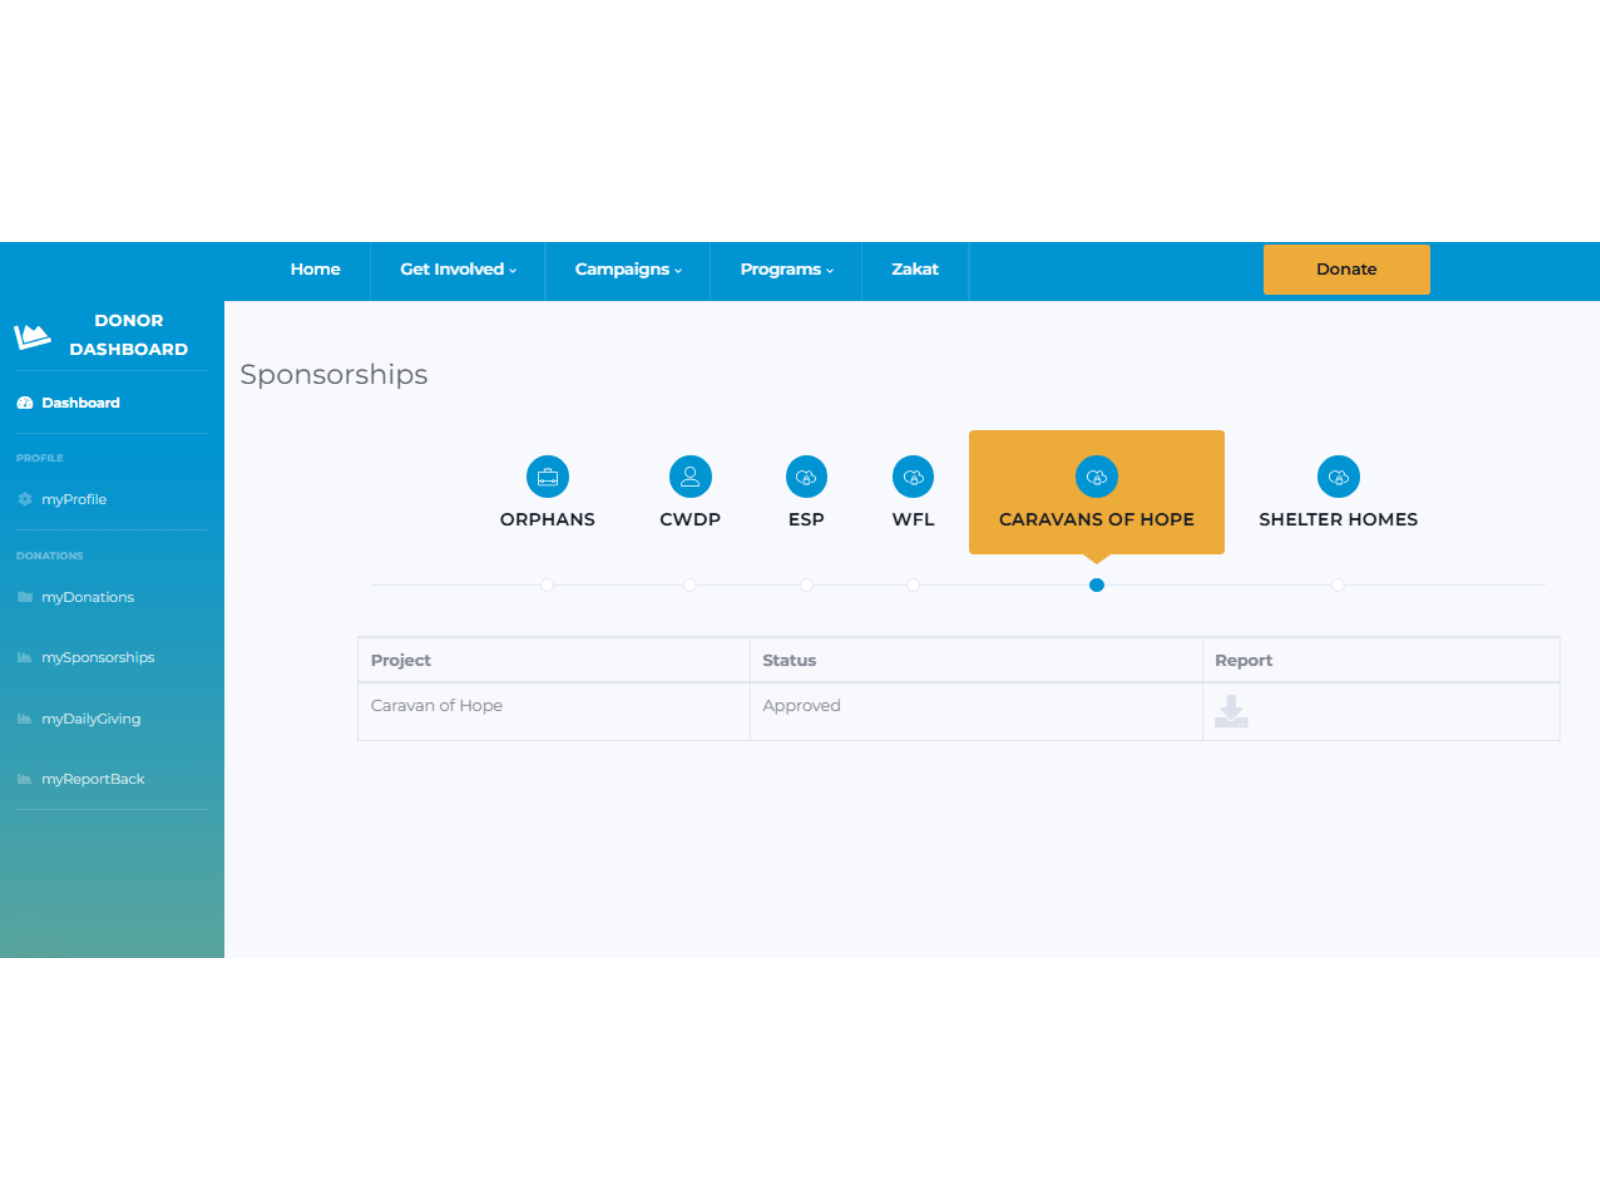This screenshot has width=1600, height=1200.
Task: Click the timeline dot under ESP
Action: [x=806, y=585]
